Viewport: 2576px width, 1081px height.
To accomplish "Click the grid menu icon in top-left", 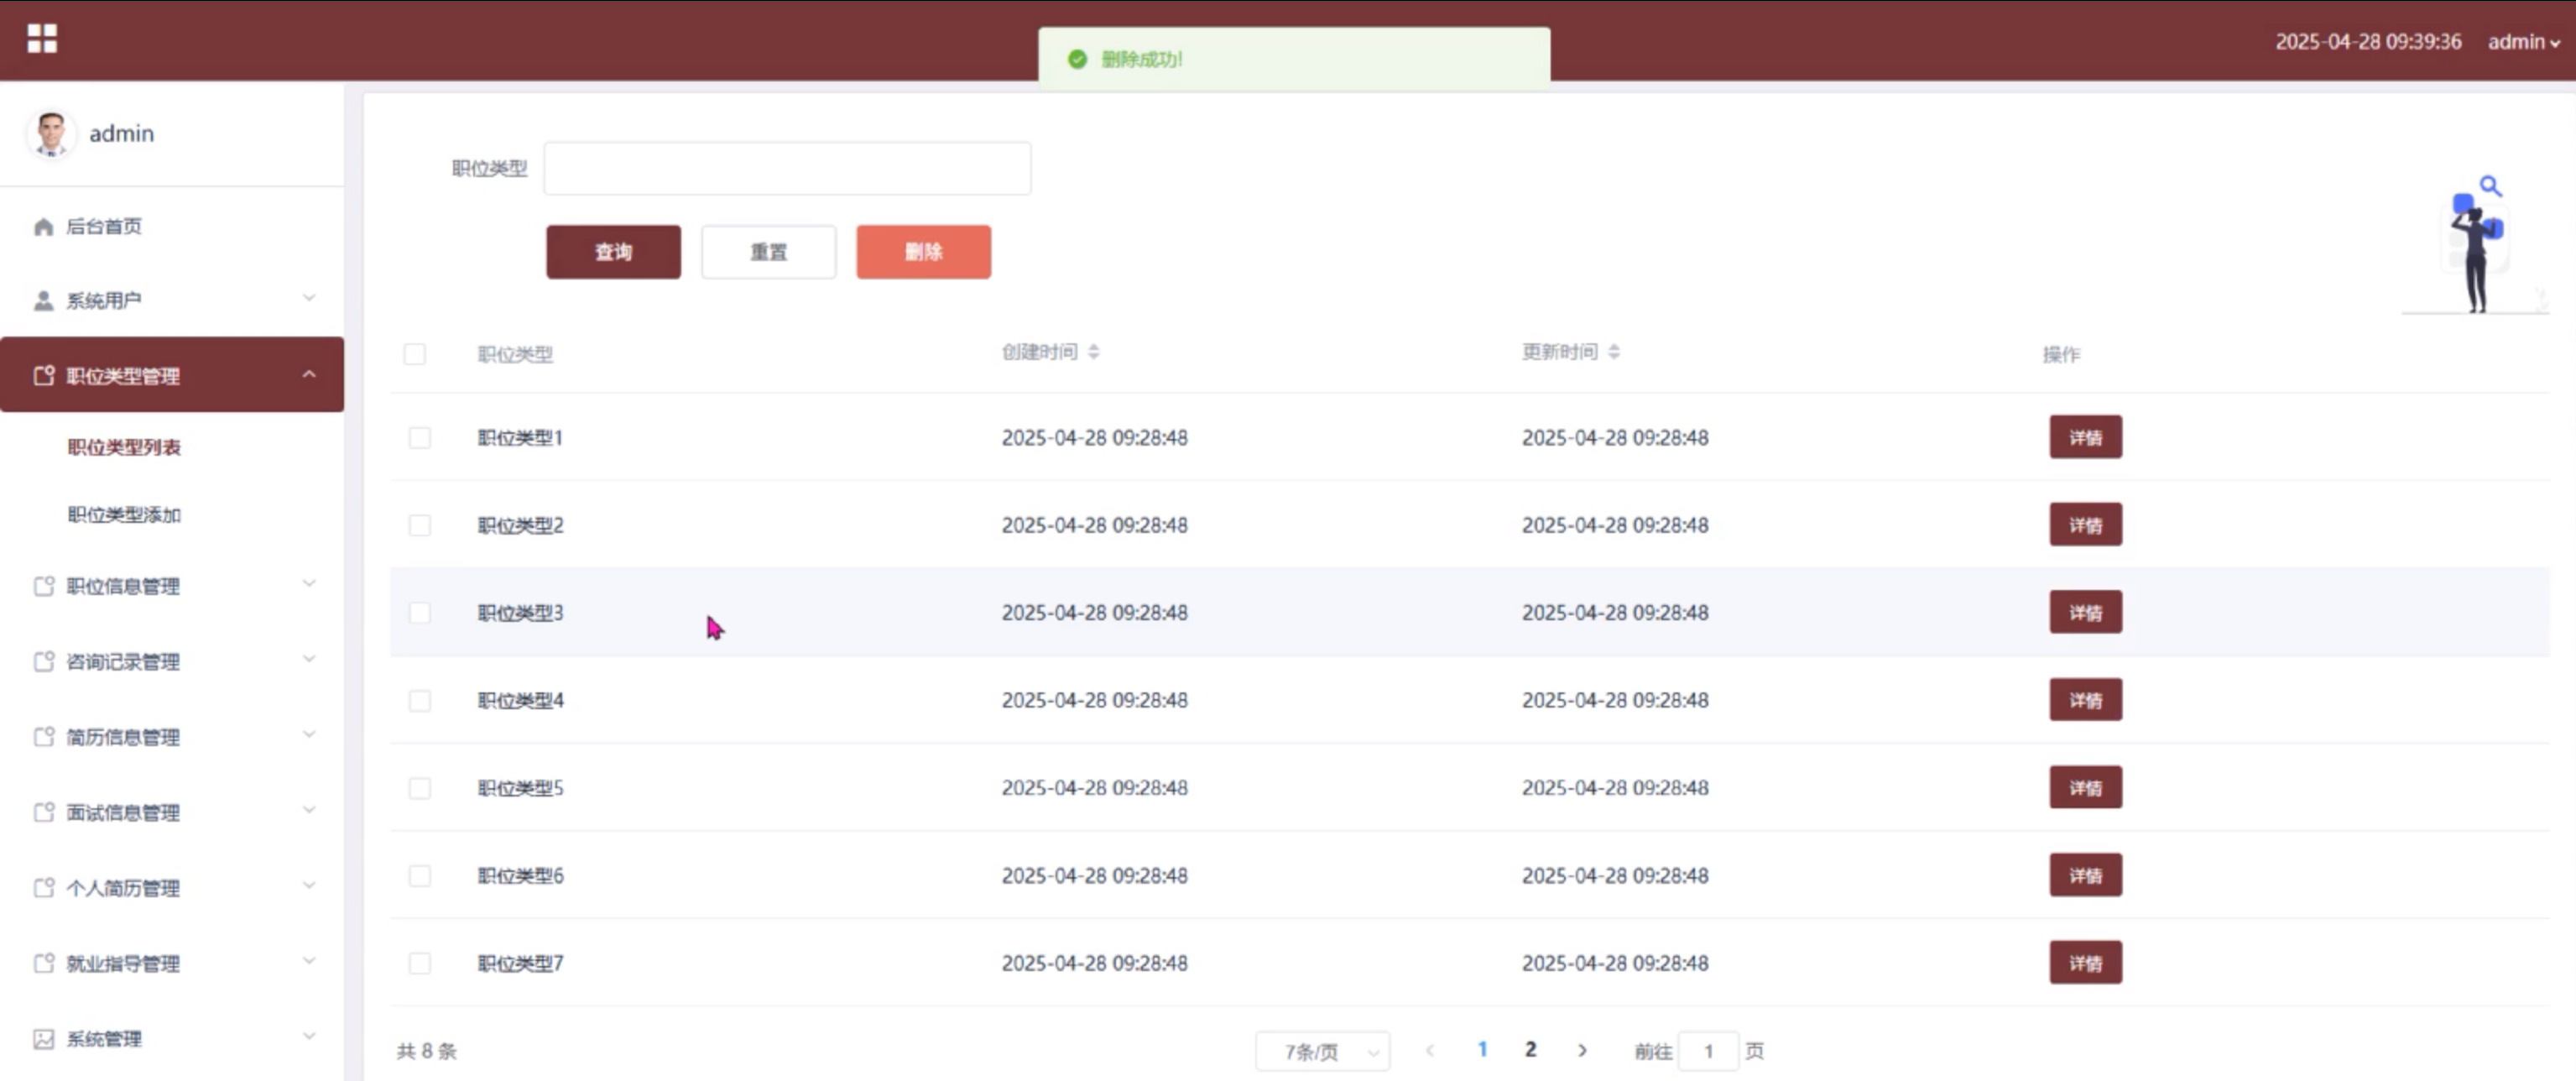I will [x=42, y=39].
